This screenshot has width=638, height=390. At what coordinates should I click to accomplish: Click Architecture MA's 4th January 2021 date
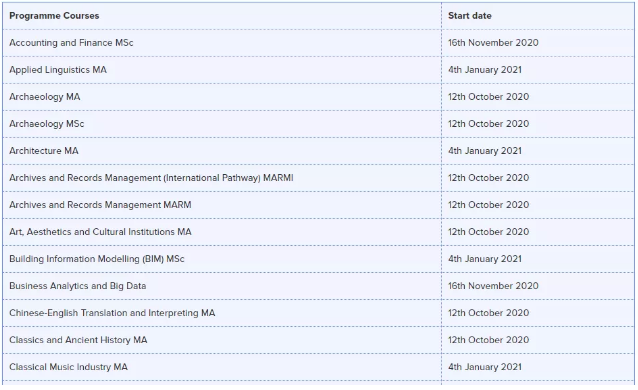(485, 151)
